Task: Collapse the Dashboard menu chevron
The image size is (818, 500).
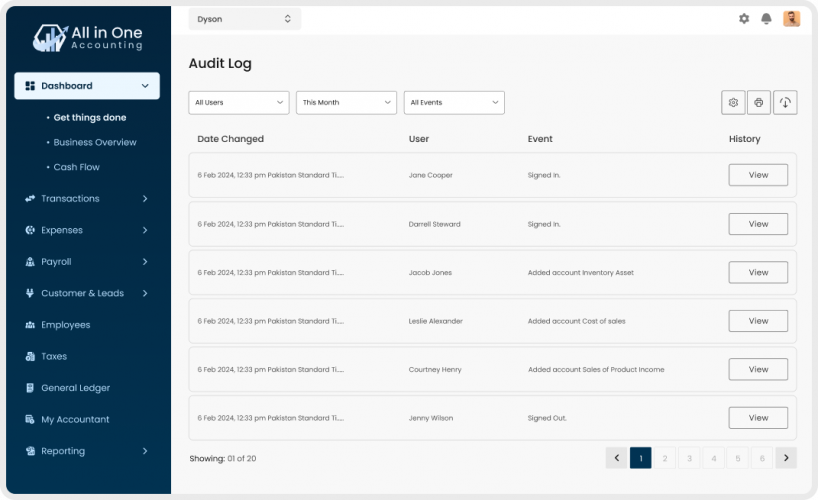Action: [145, 86]
